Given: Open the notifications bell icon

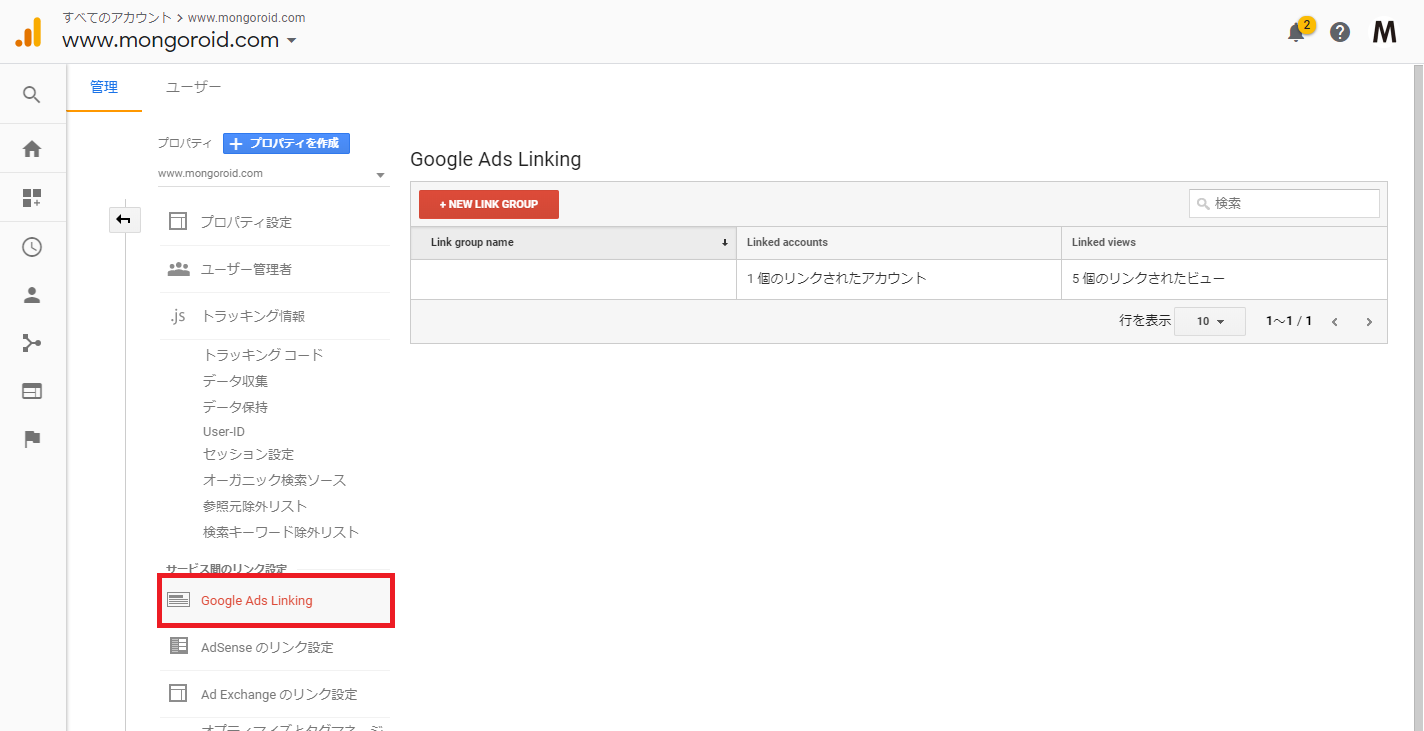Looking at the screenshot, I should (1296, 32).
